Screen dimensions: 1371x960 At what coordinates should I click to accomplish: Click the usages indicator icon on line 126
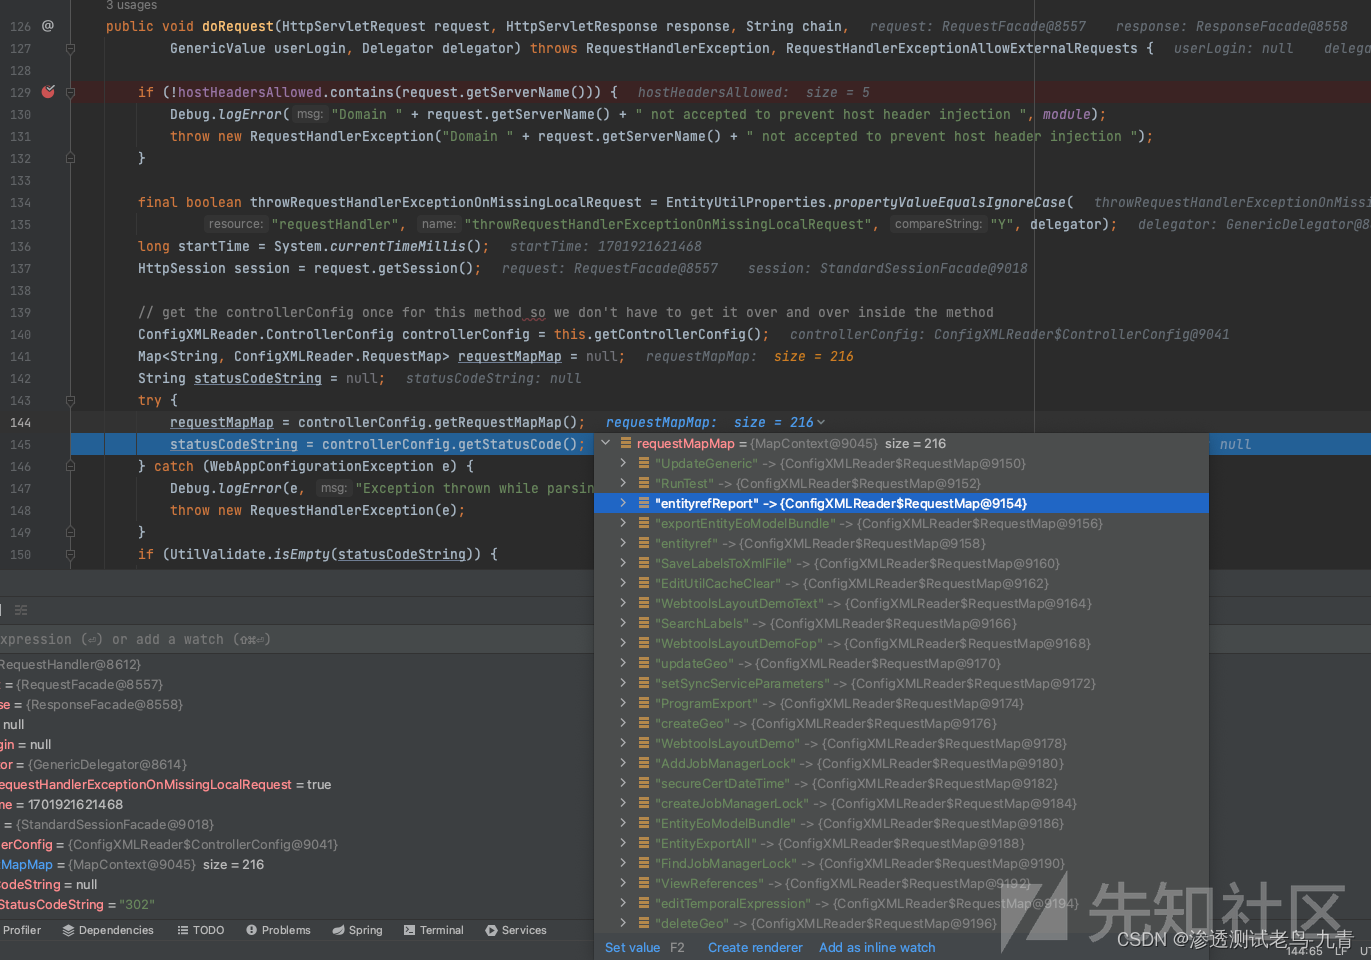[x=47, y=26]
